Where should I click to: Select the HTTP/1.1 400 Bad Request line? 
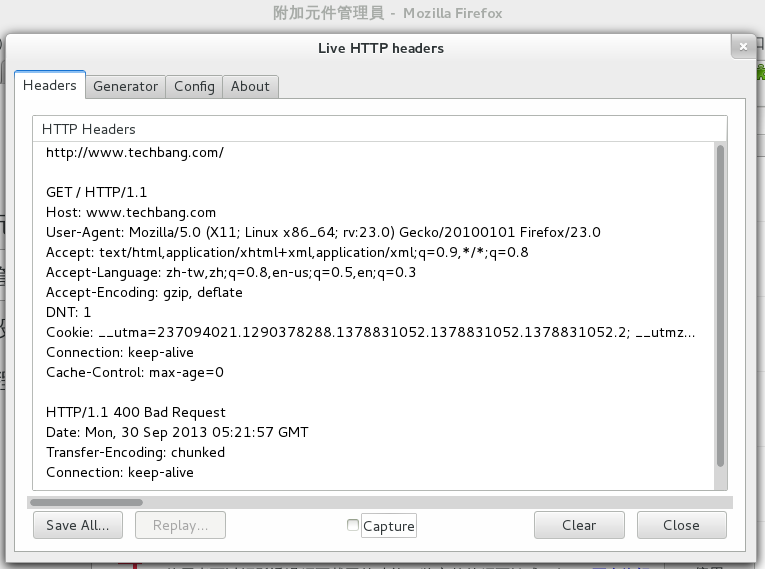click(x=136, y=412)
